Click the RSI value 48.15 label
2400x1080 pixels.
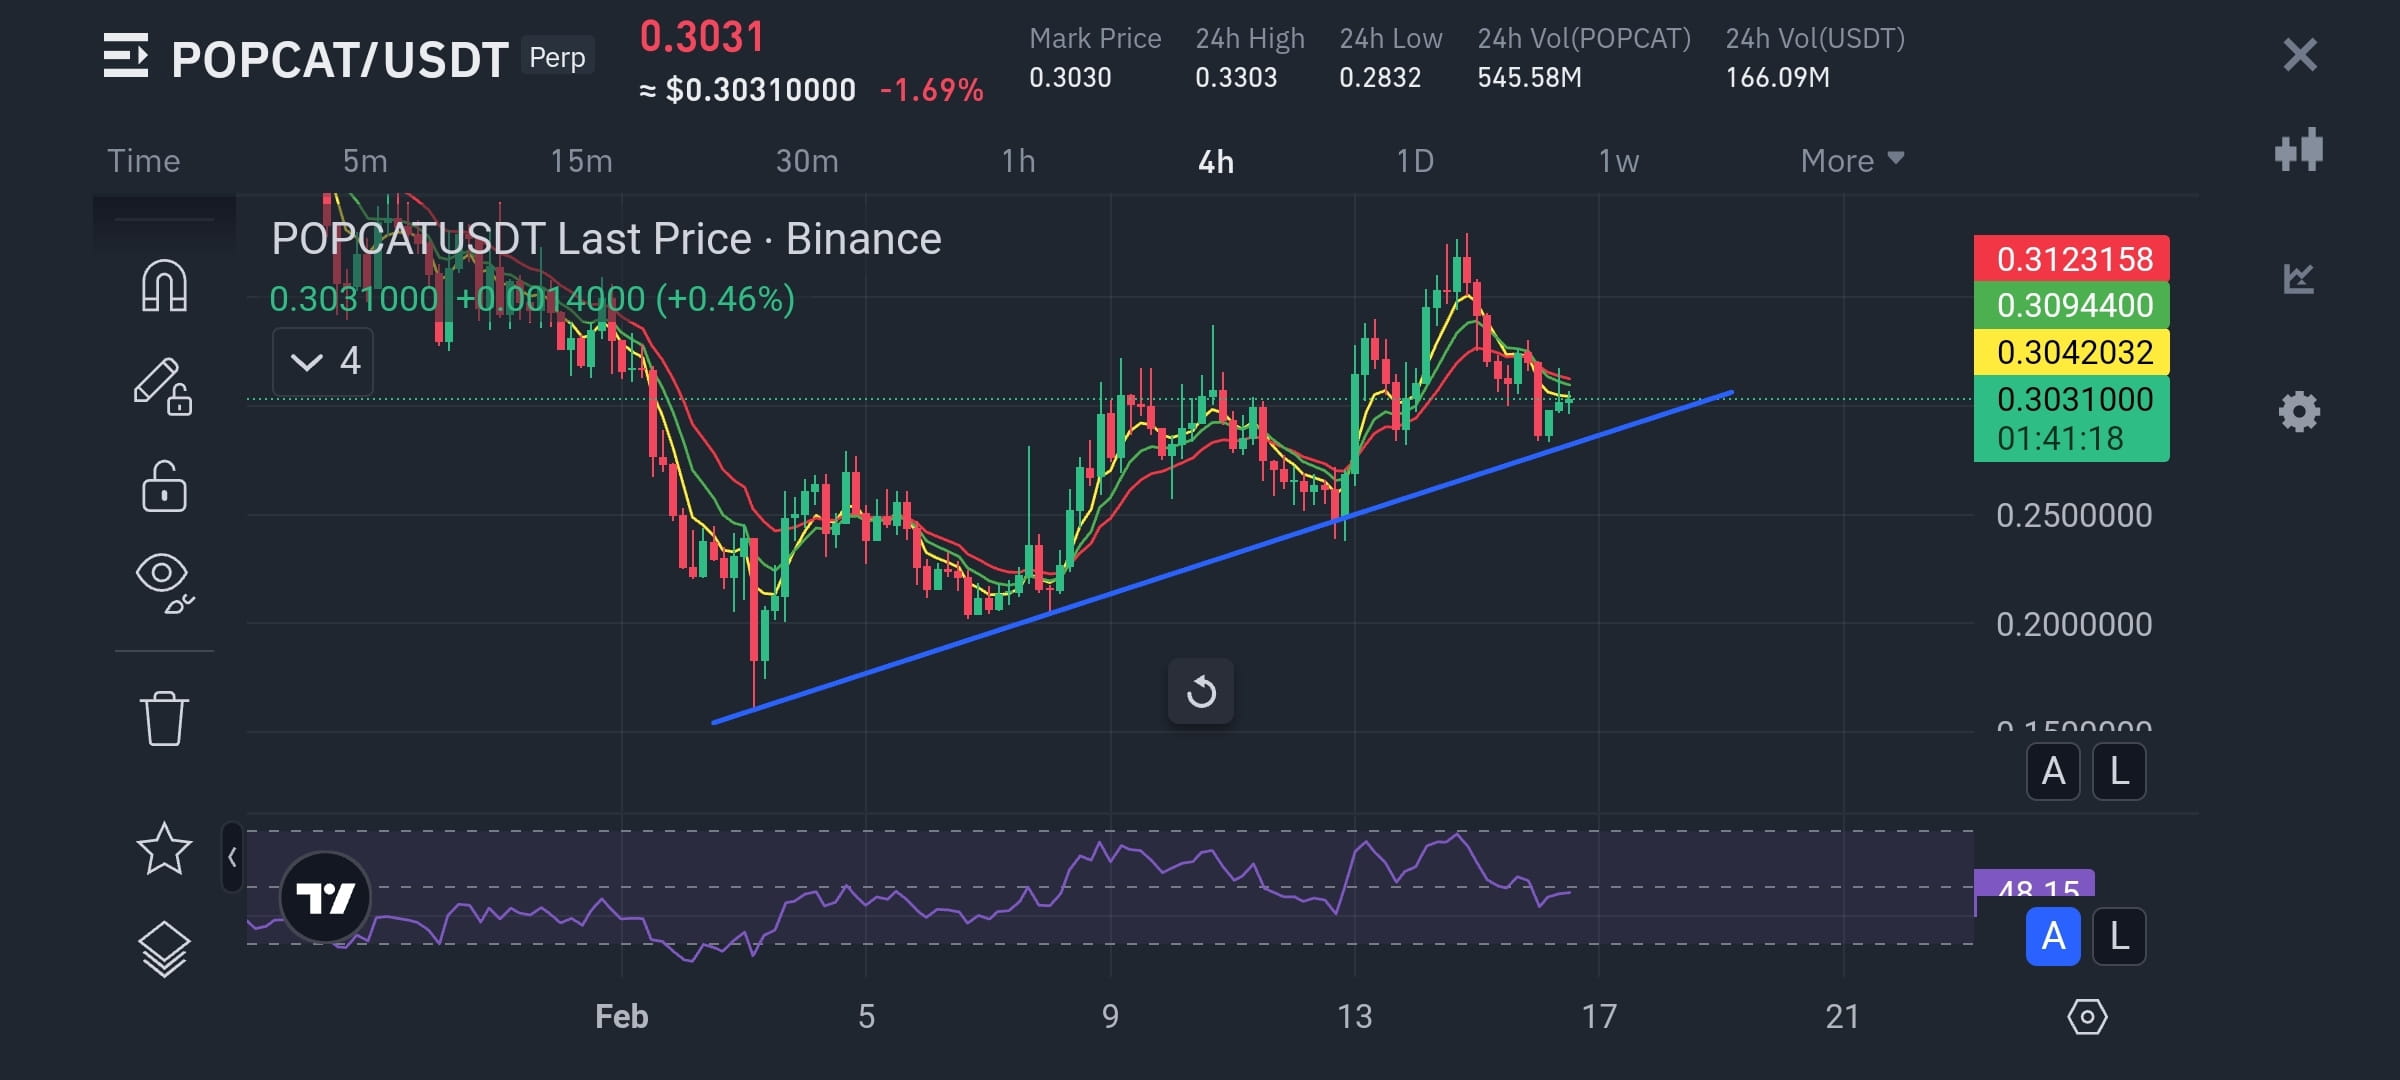2035,885
